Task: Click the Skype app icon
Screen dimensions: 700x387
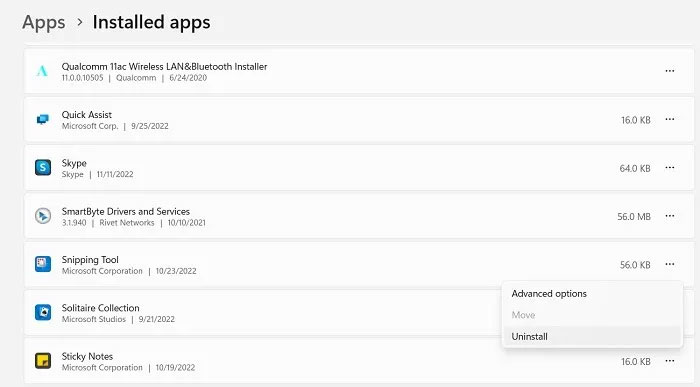Action: click(43, 168)
